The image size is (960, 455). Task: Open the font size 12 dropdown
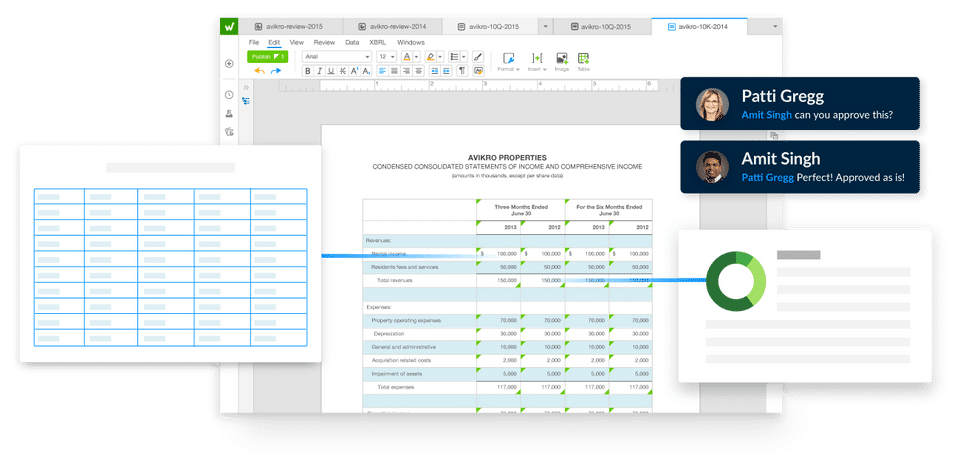pyautogui.click(x=386, y=56)
